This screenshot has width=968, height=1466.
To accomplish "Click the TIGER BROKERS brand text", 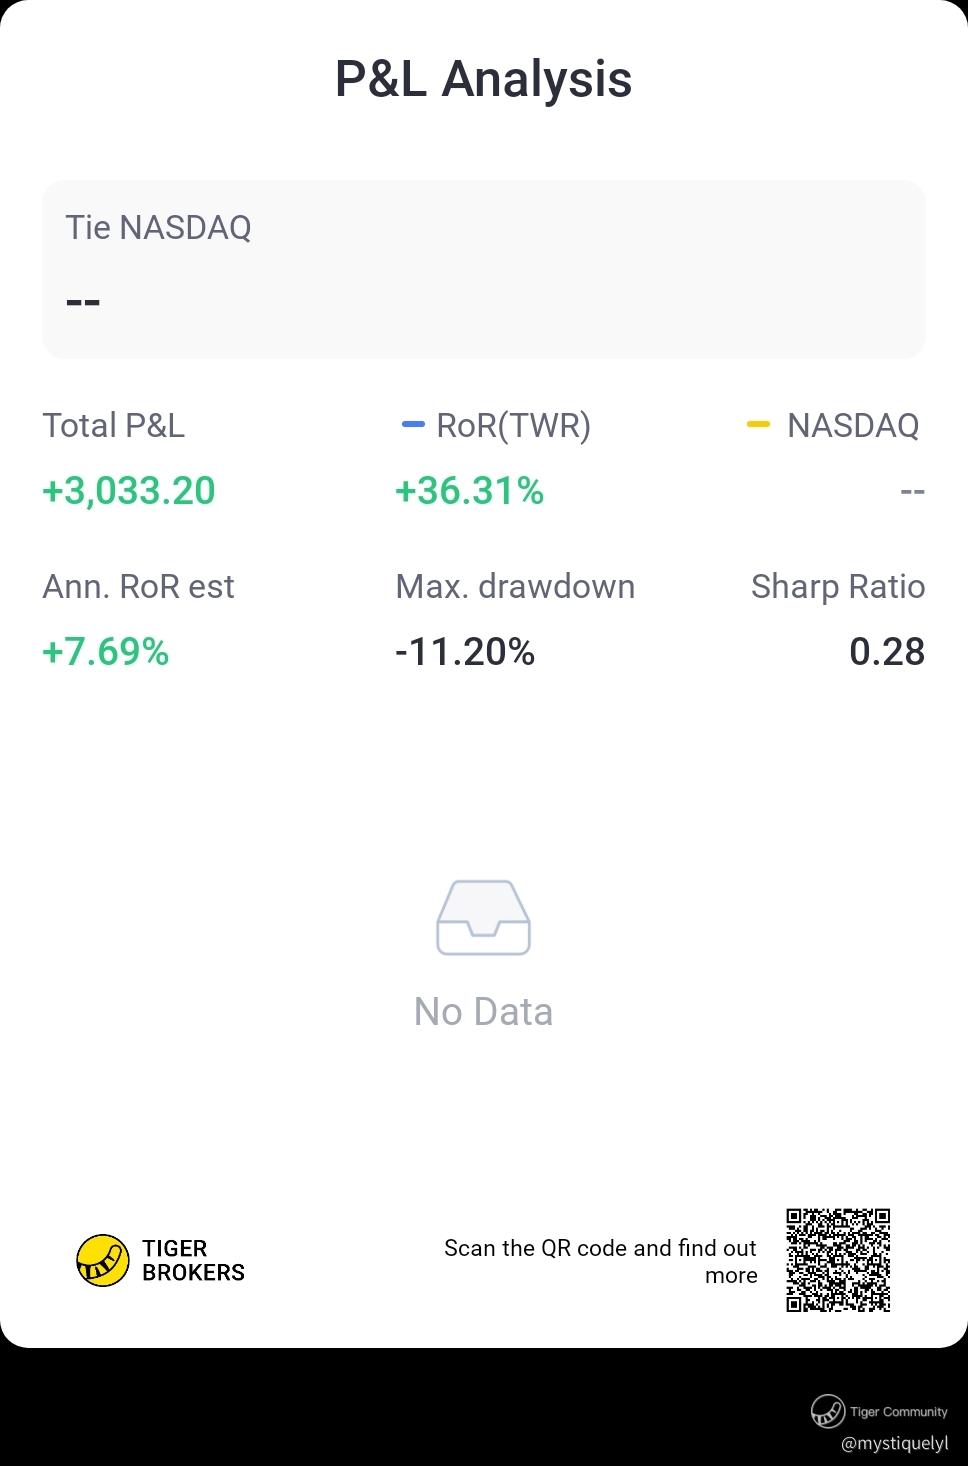I will [x=193, y=1260].
